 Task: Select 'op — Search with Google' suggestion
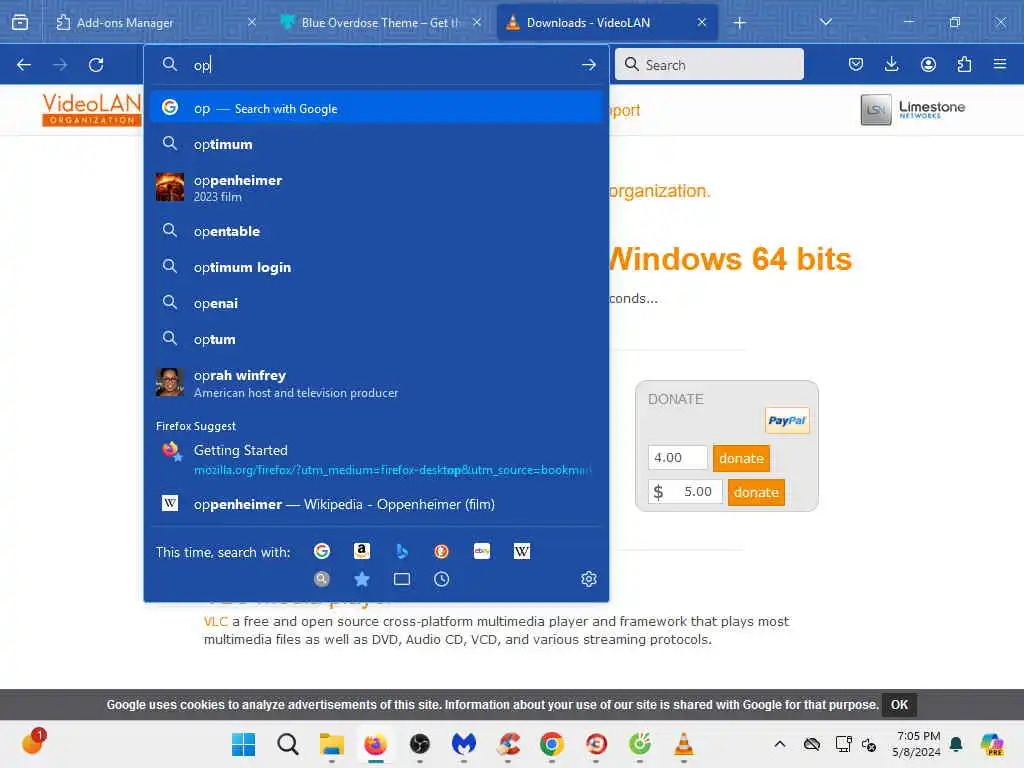(376, 108)
